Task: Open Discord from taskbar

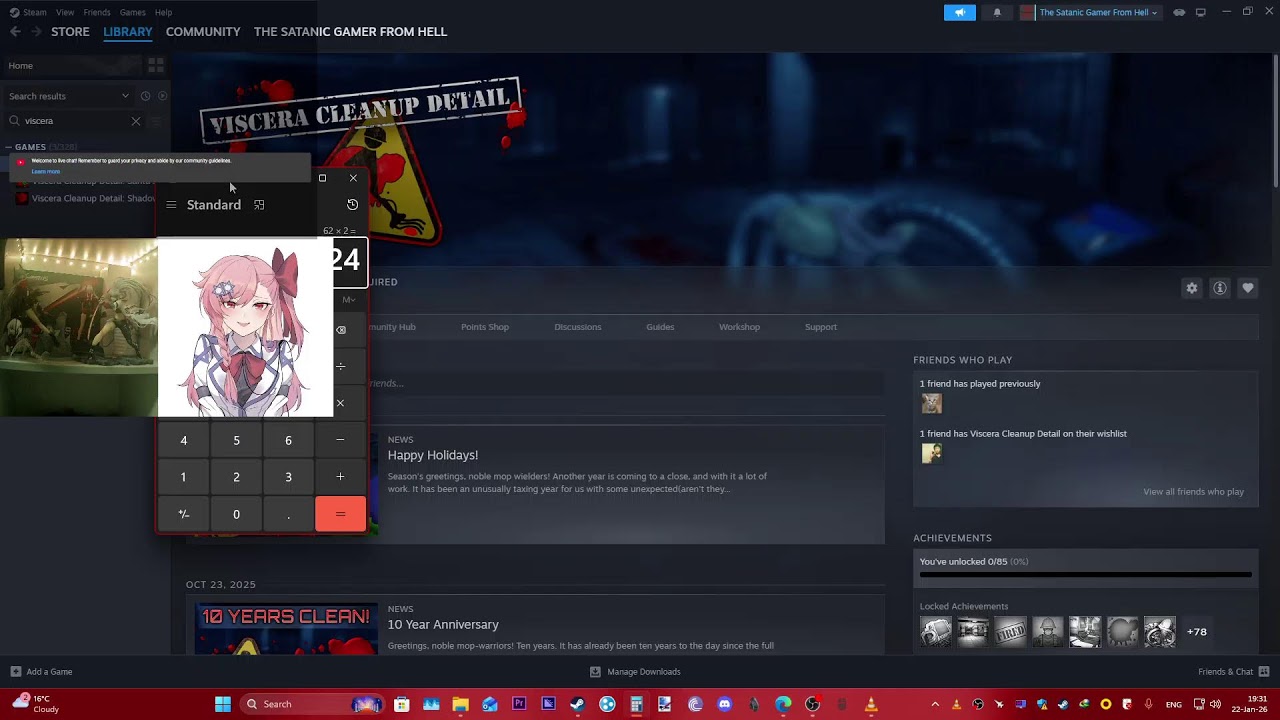Action: 725,704
